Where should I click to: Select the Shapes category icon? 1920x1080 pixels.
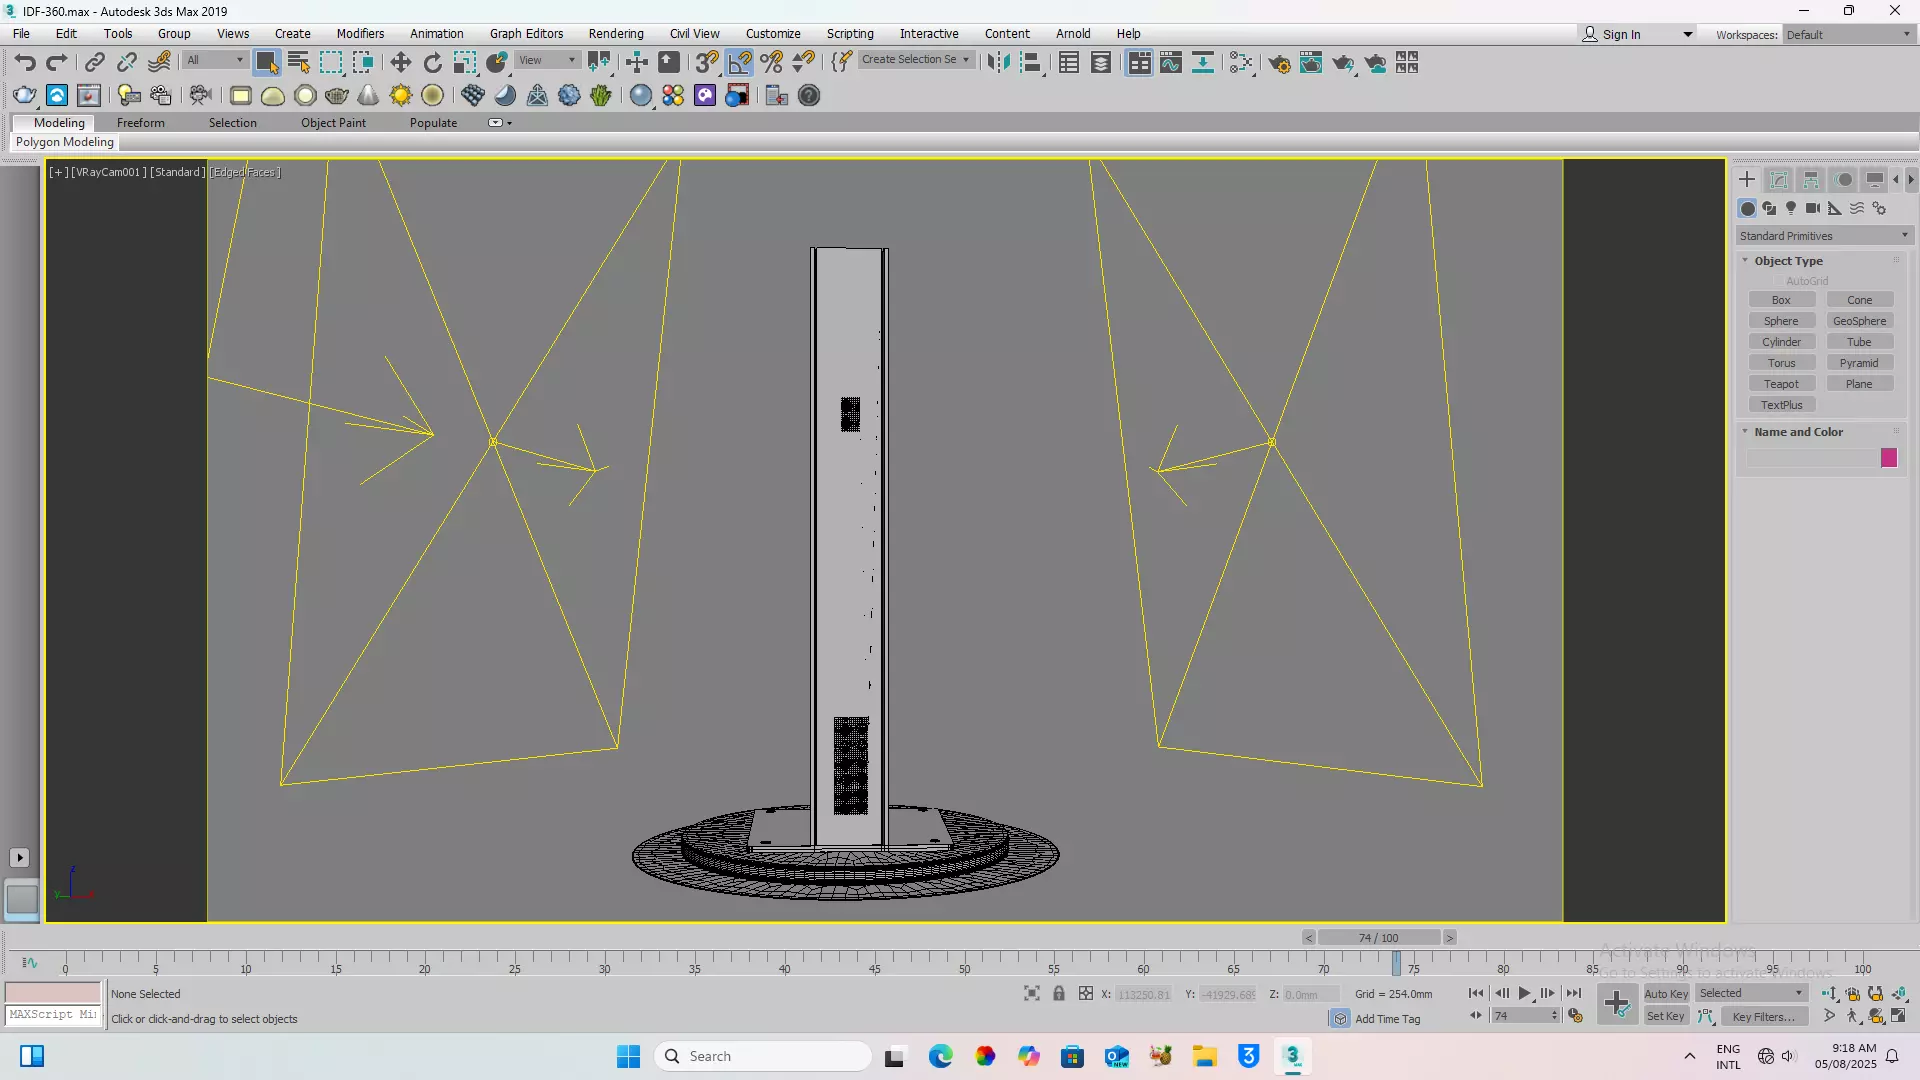[x=1769, y=208]
